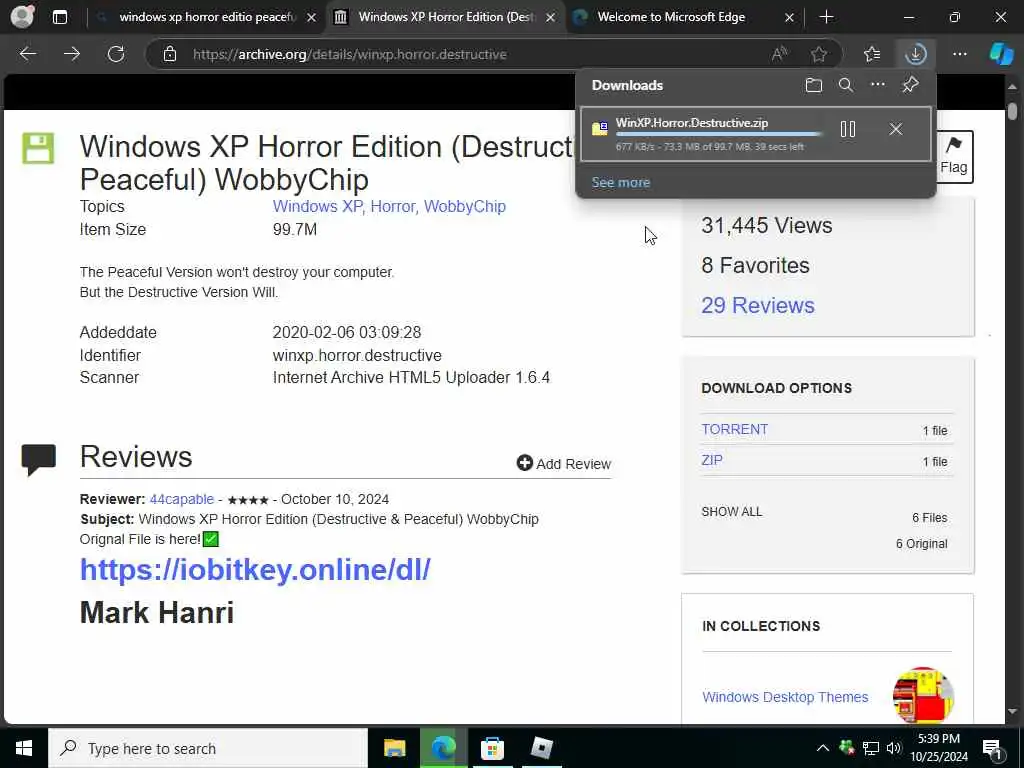Click the address bar URL
1024x768 pixels.
349,54
